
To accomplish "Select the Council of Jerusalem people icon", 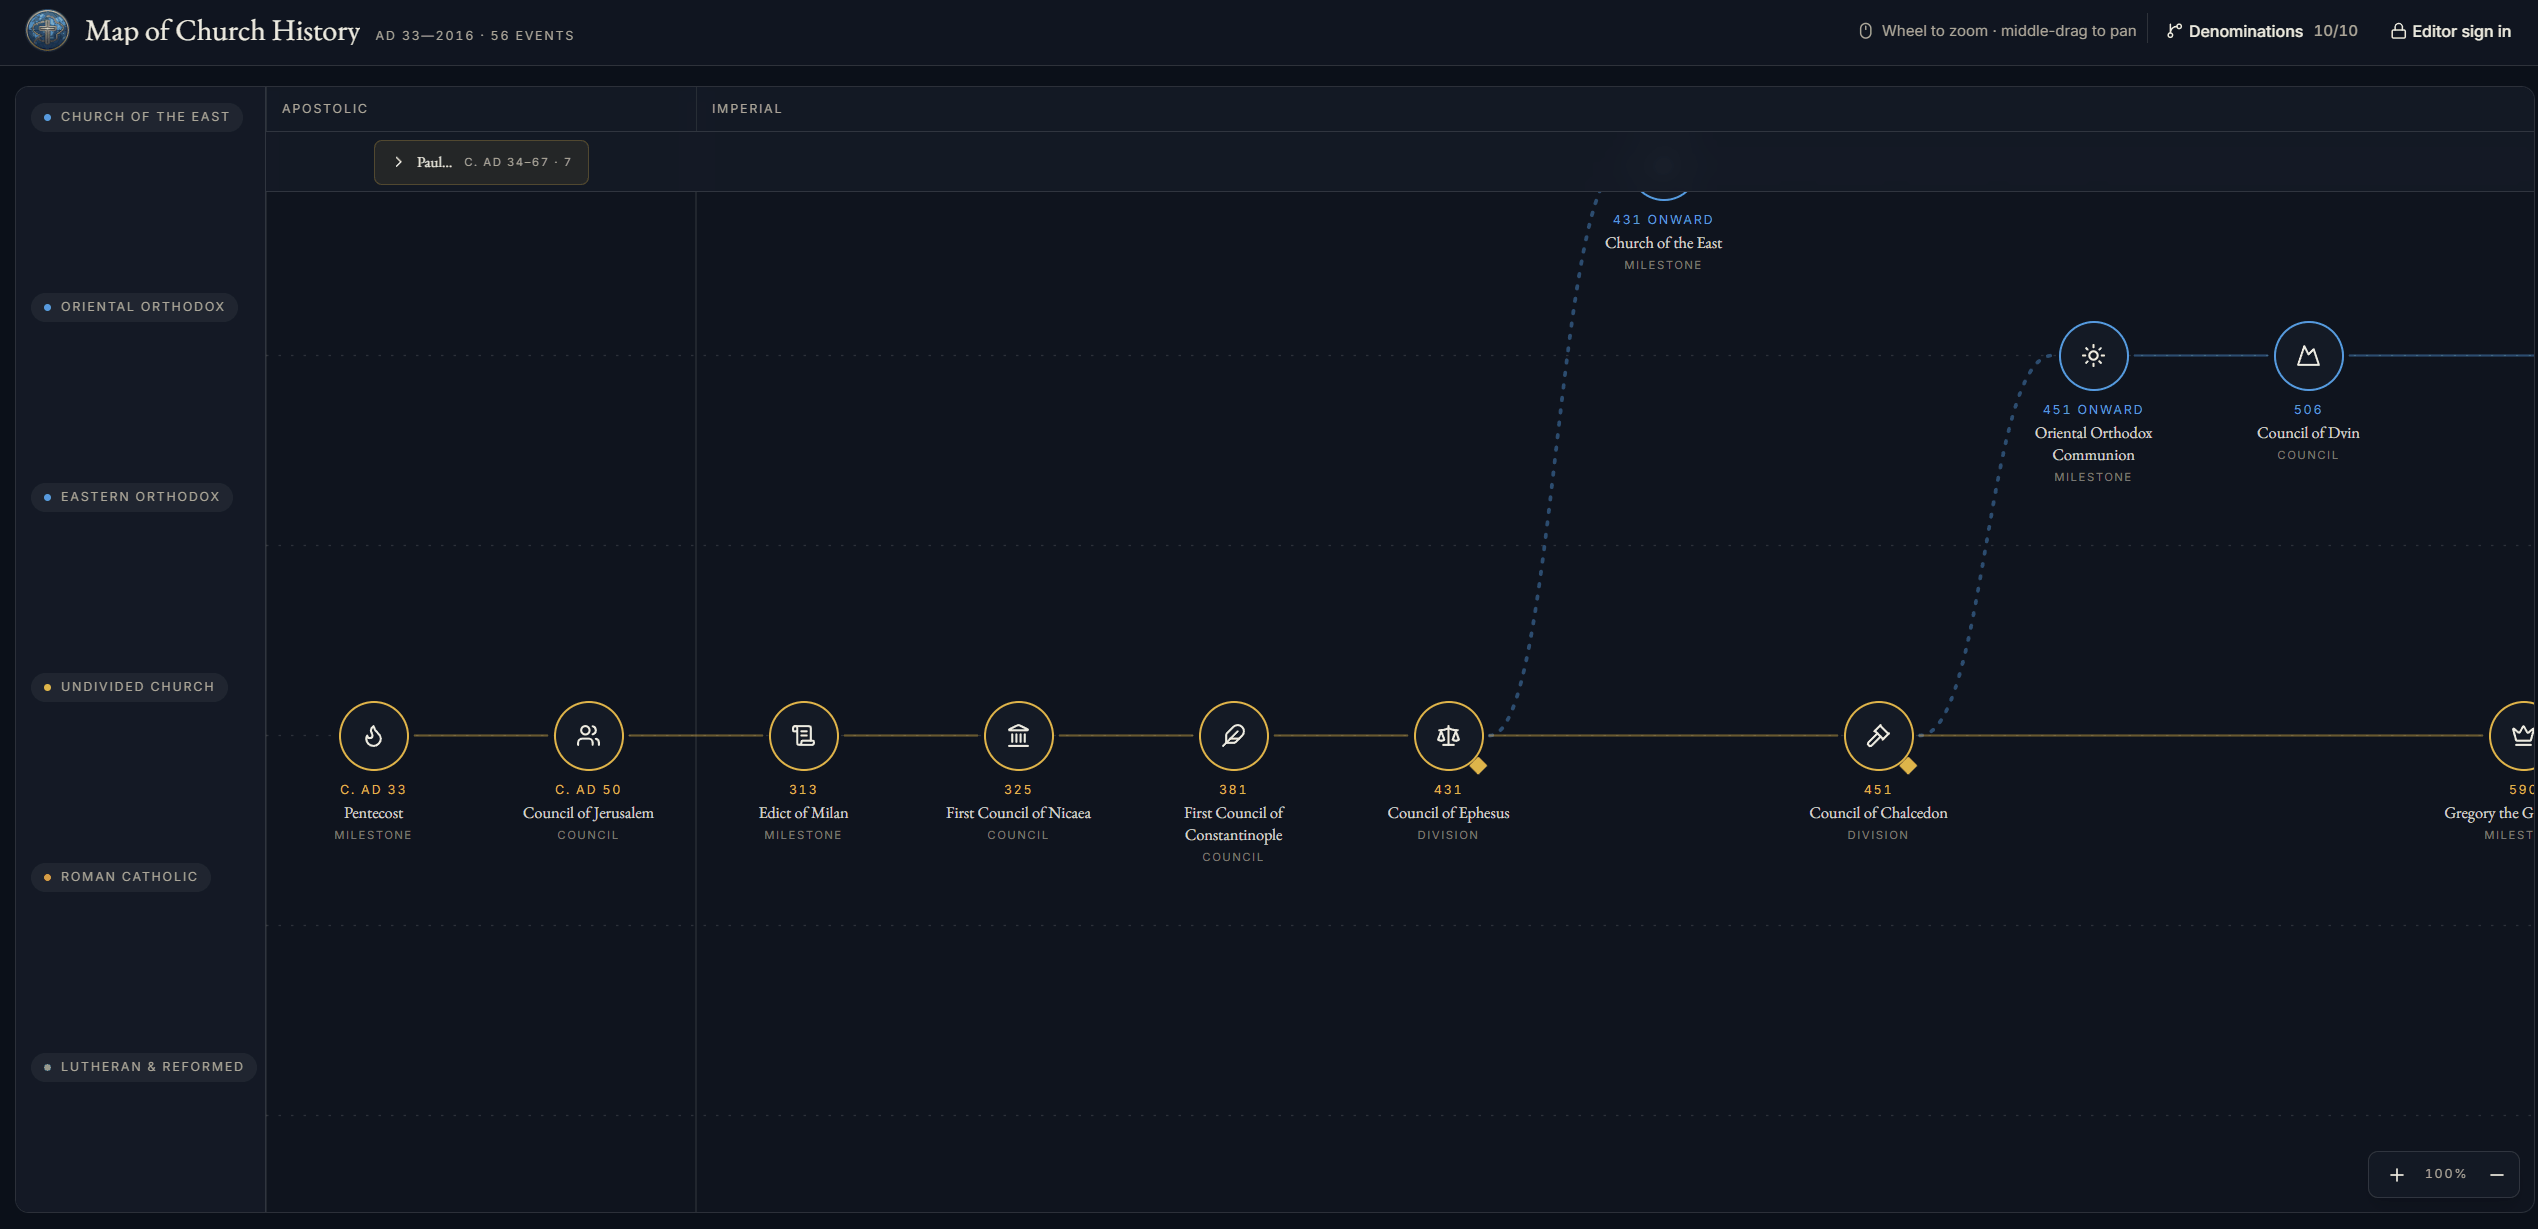I will tap(588, 736).
